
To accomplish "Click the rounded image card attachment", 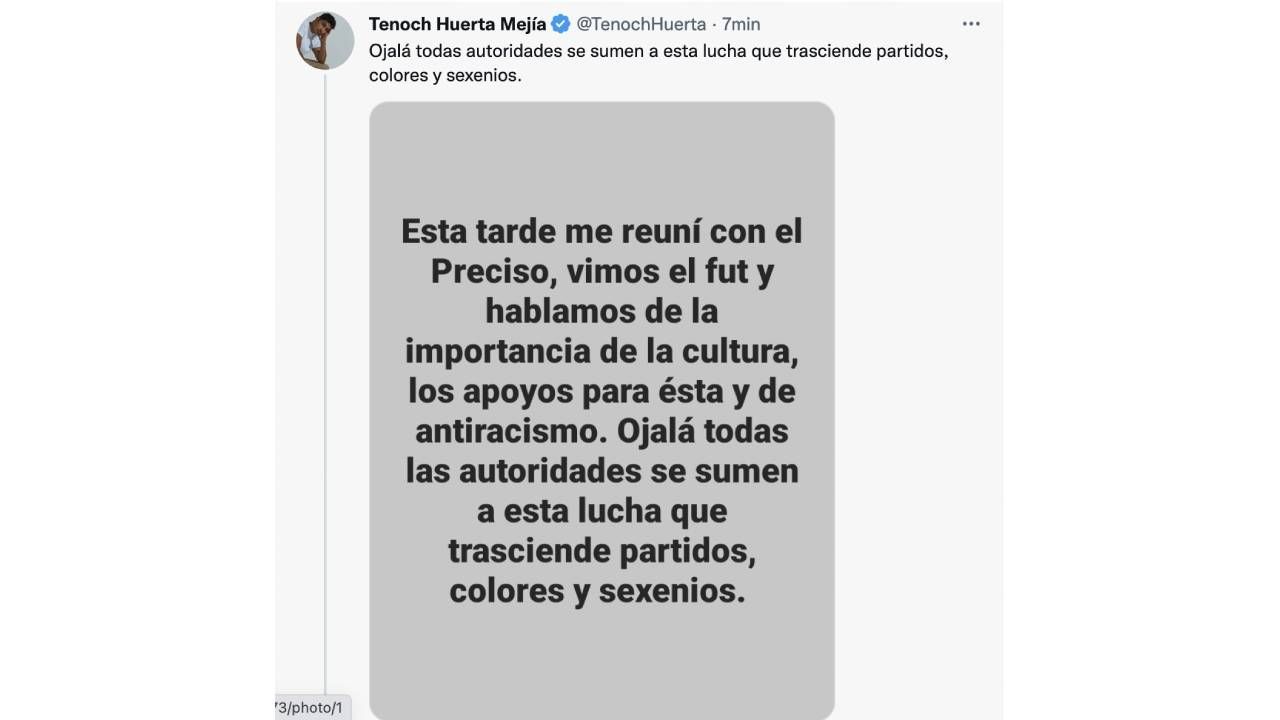I will point(601,410).
